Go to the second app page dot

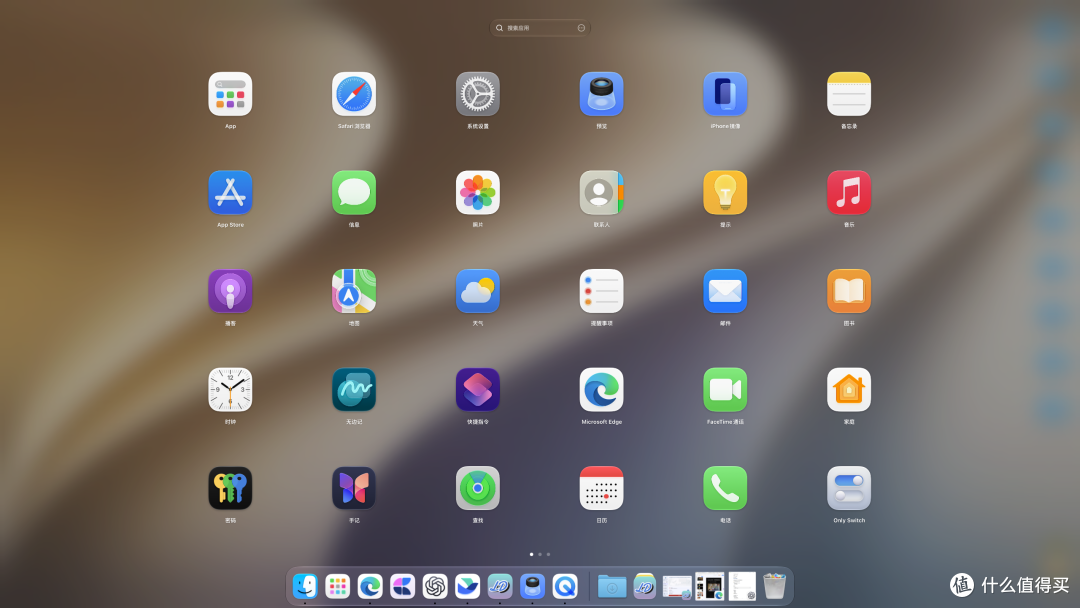pos(540,554)
